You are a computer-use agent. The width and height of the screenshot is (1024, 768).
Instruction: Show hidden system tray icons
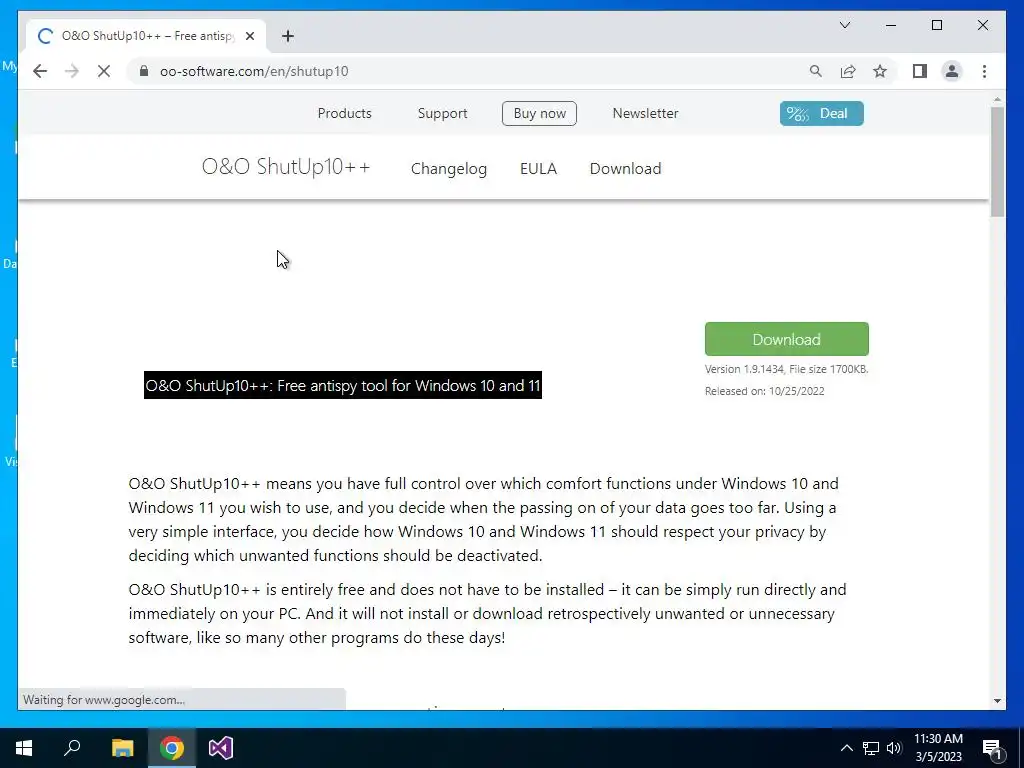click(x=846, y=748)
